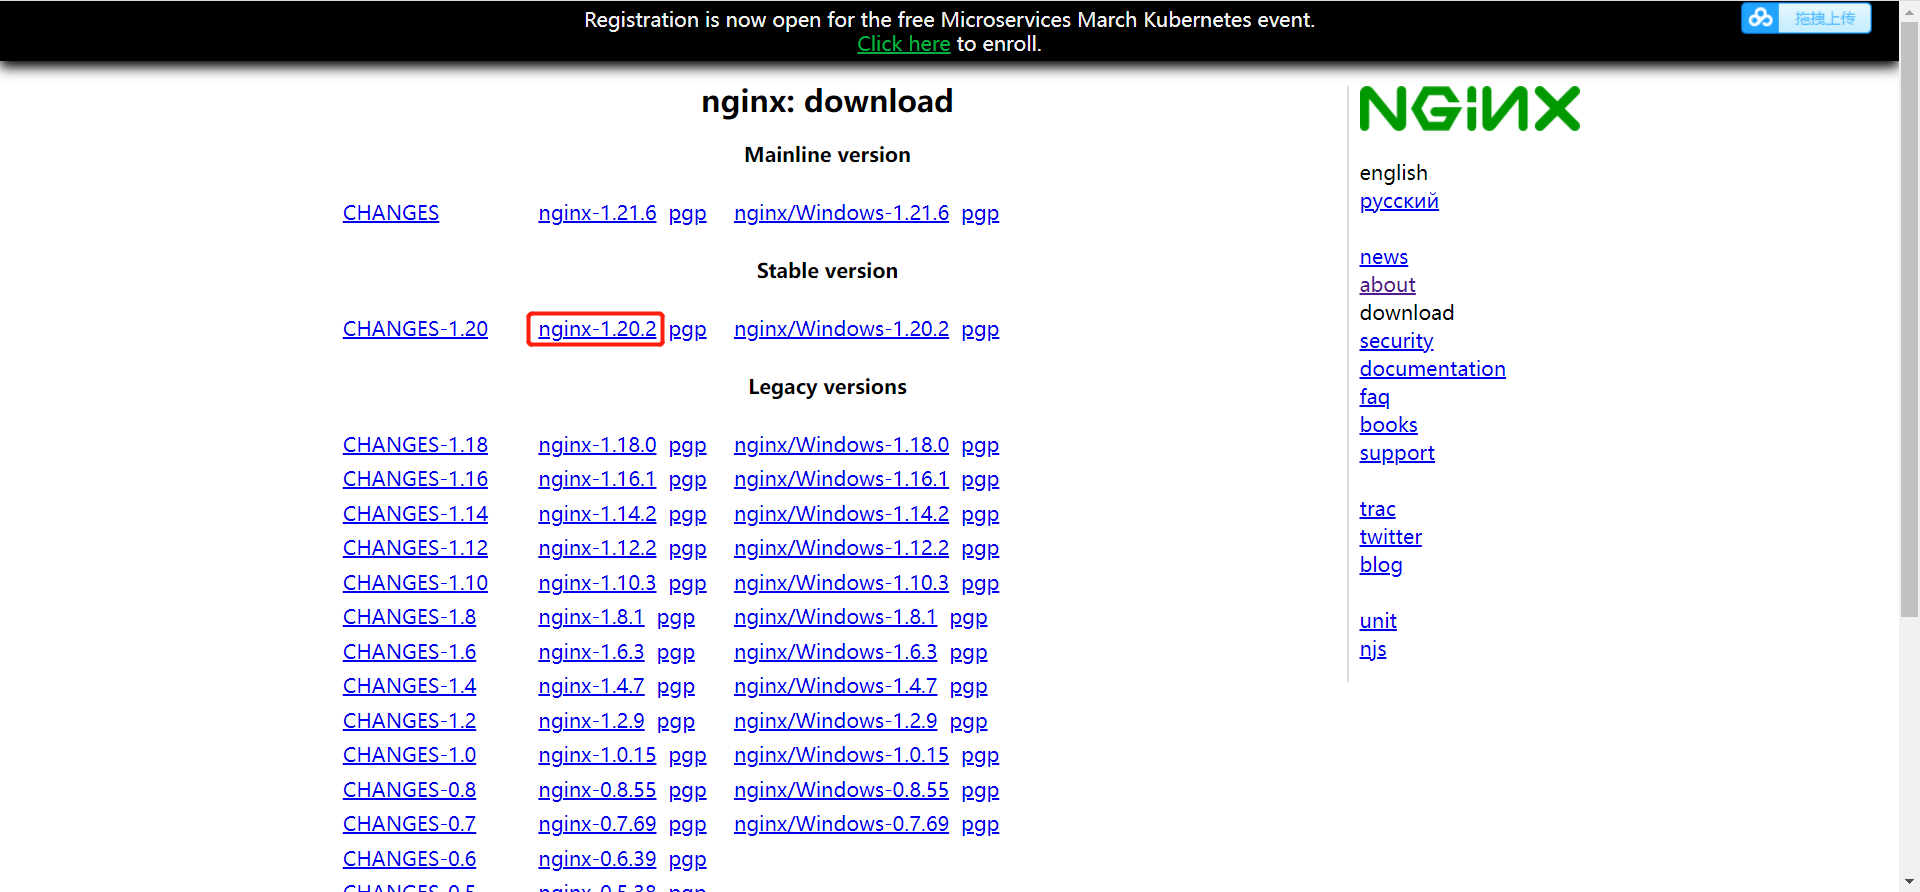Download nginx-1.14.2 source
This screenshot has height=892, width=1920.
coord(597,514)
